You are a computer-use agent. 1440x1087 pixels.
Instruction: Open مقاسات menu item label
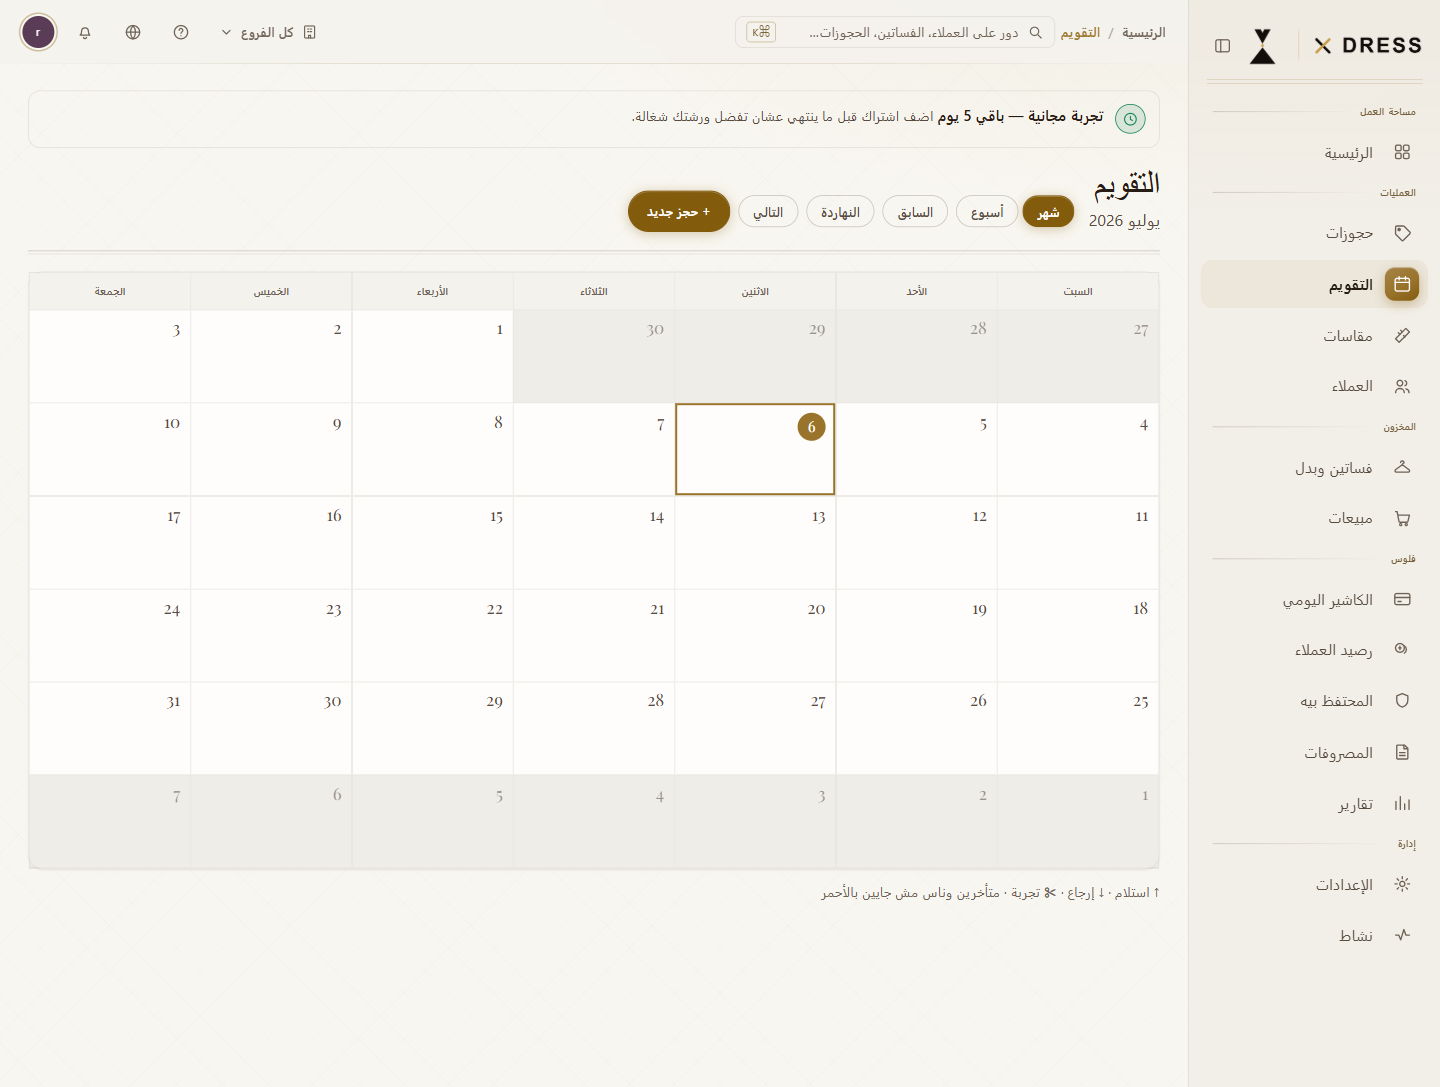click(1348, 336)
